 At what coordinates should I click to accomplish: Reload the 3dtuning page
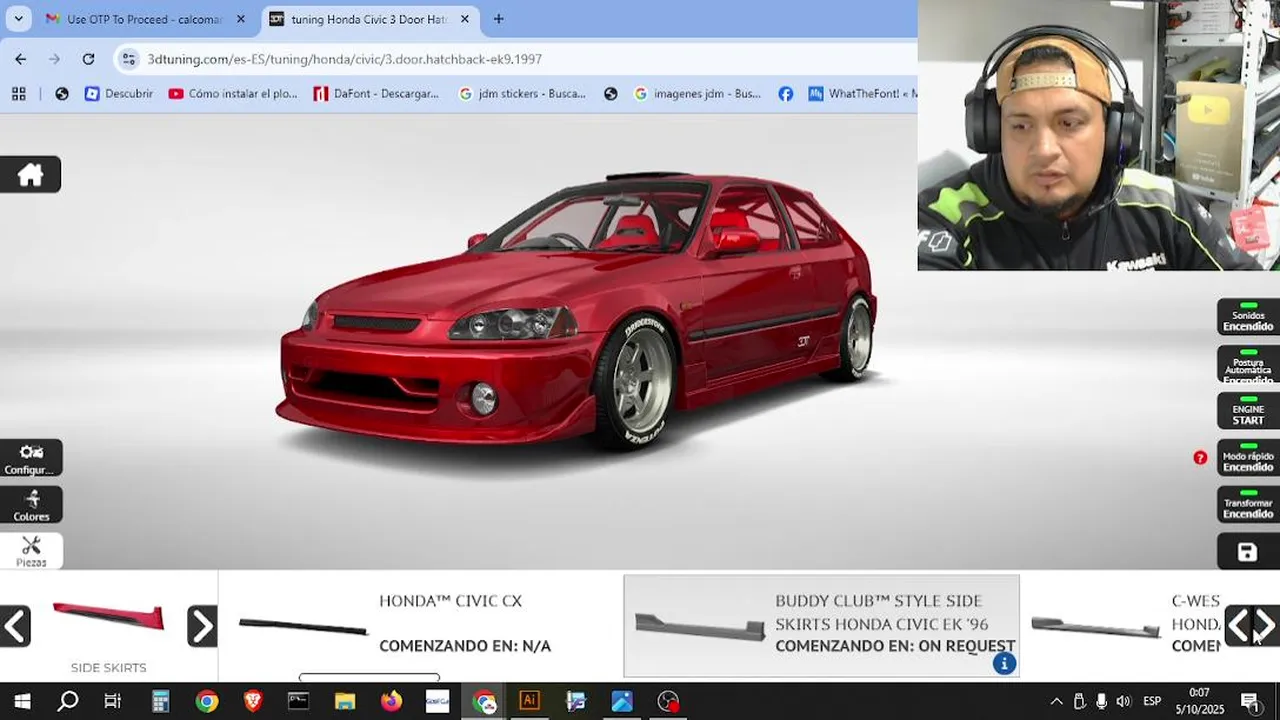coord(88,59)
